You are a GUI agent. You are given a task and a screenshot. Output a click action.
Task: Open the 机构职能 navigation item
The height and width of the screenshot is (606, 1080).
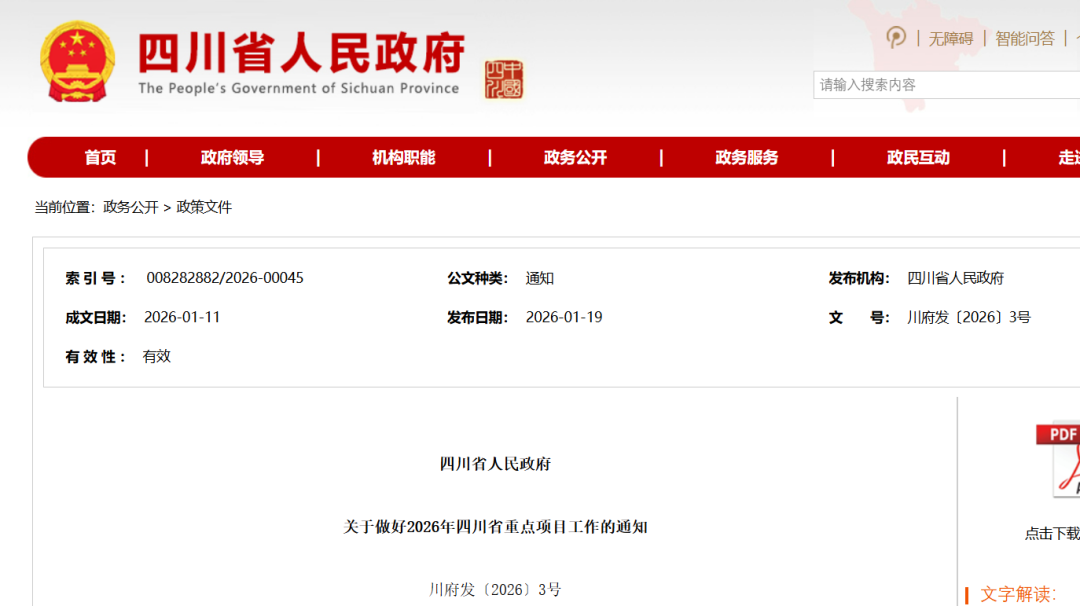[404, 157]
